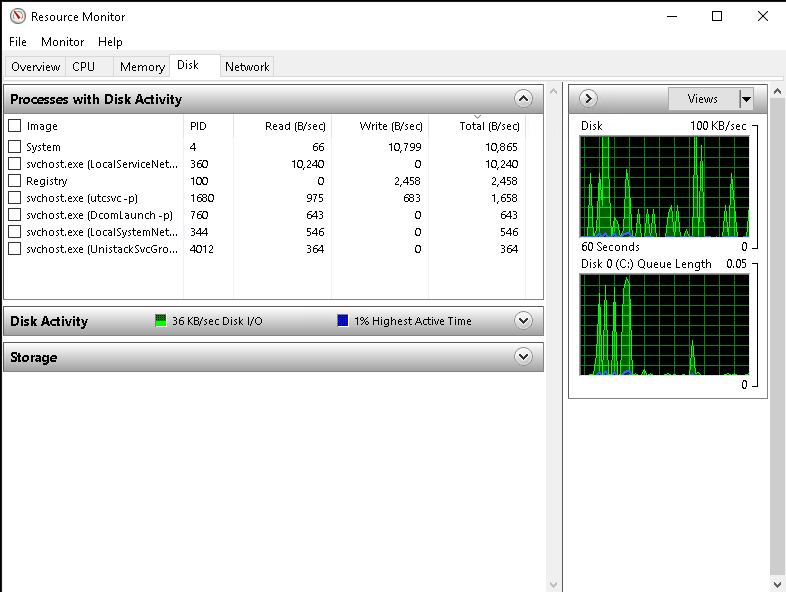Click the green Disk I/O legend swatch
Viewport: 786px width, 592px height.
pyautogui.click(x=160, y=321)
